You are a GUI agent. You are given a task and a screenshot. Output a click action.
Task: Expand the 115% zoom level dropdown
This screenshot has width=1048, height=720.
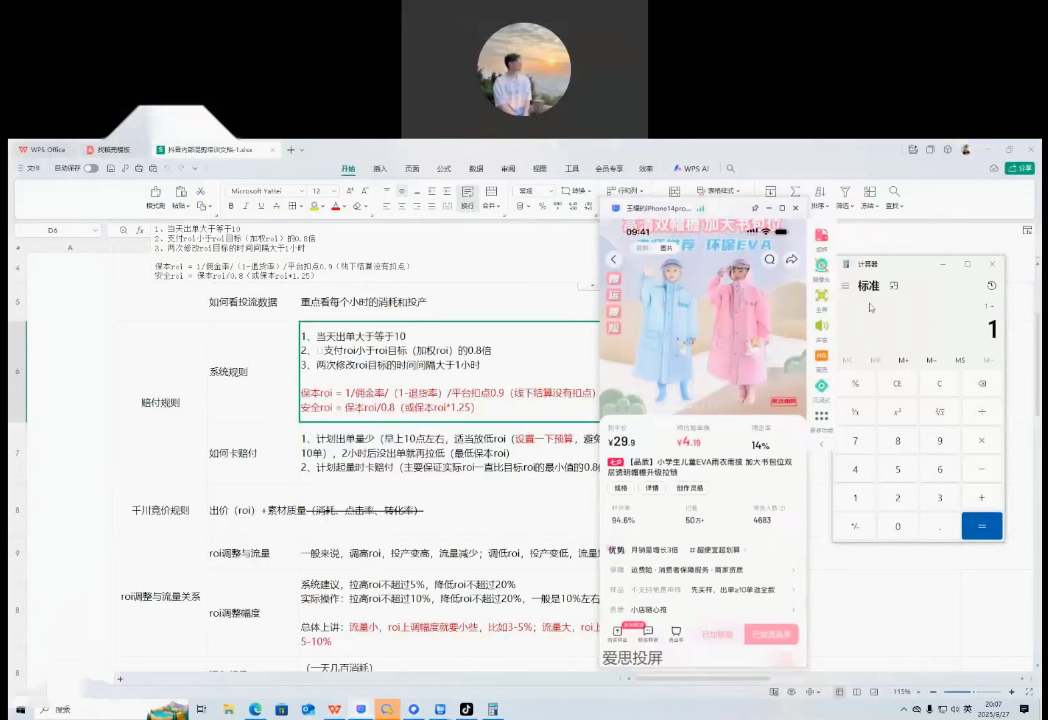pos(919,691)
